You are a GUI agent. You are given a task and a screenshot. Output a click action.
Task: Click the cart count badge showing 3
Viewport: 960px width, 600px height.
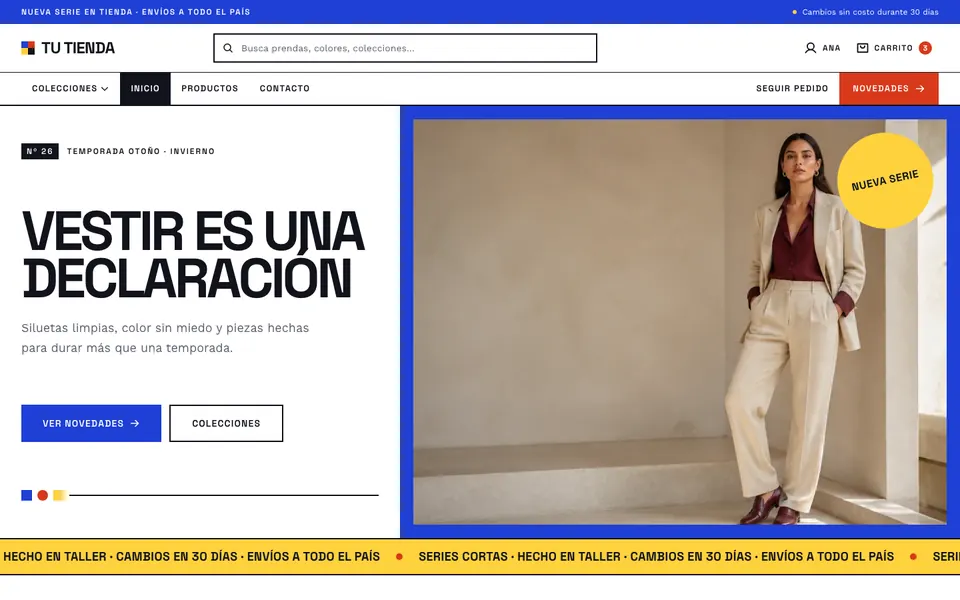(x=924, y=48)
